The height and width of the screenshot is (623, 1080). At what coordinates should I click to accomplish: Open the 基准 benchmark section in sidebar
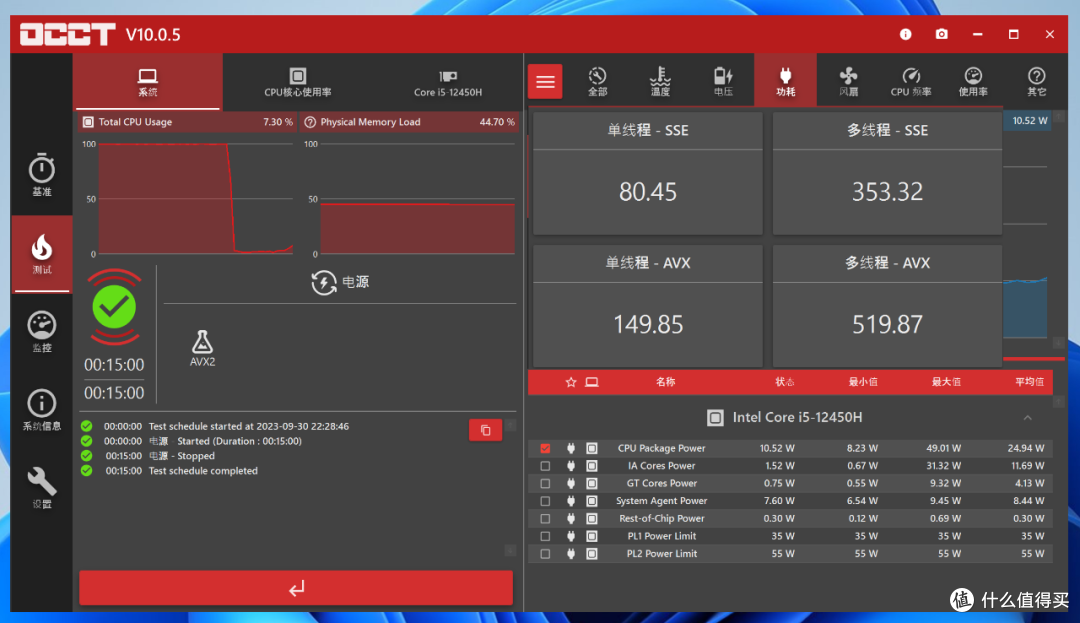41,176
